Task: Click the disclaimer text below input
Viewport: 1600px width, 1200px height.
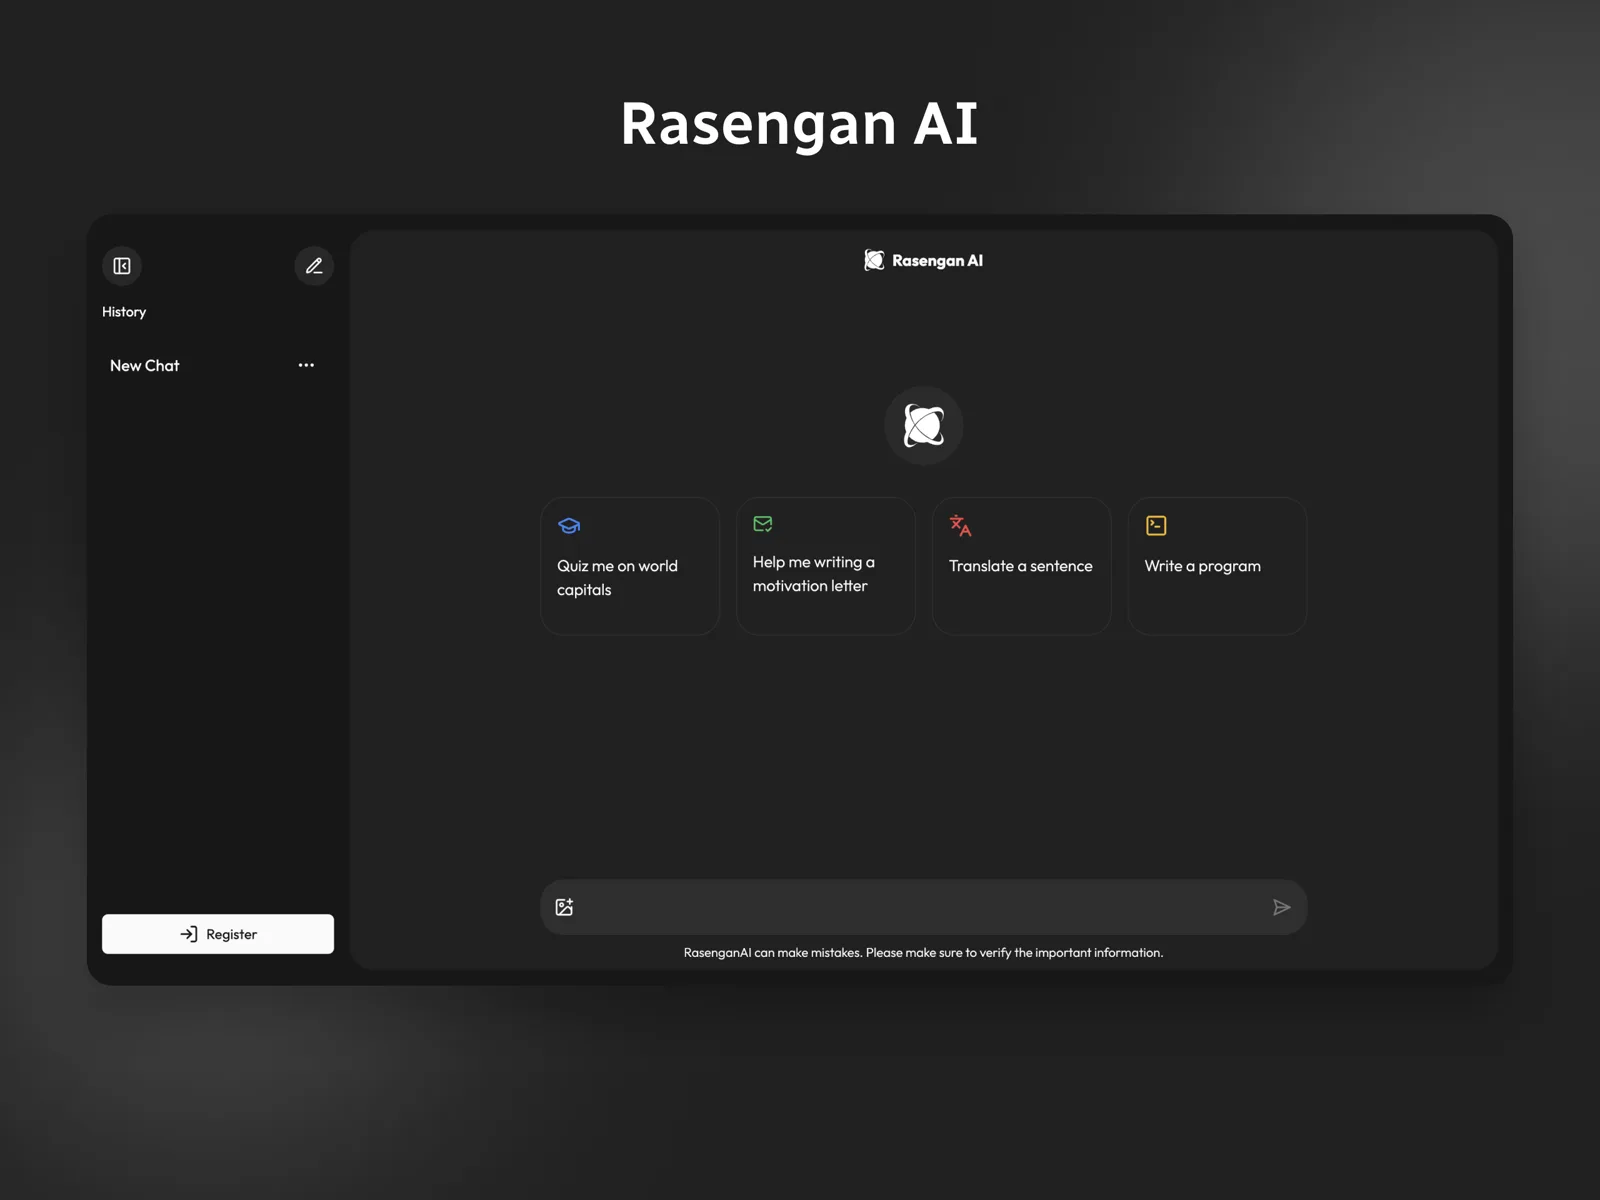Action: pyautogui.click(x=923, y=953)
